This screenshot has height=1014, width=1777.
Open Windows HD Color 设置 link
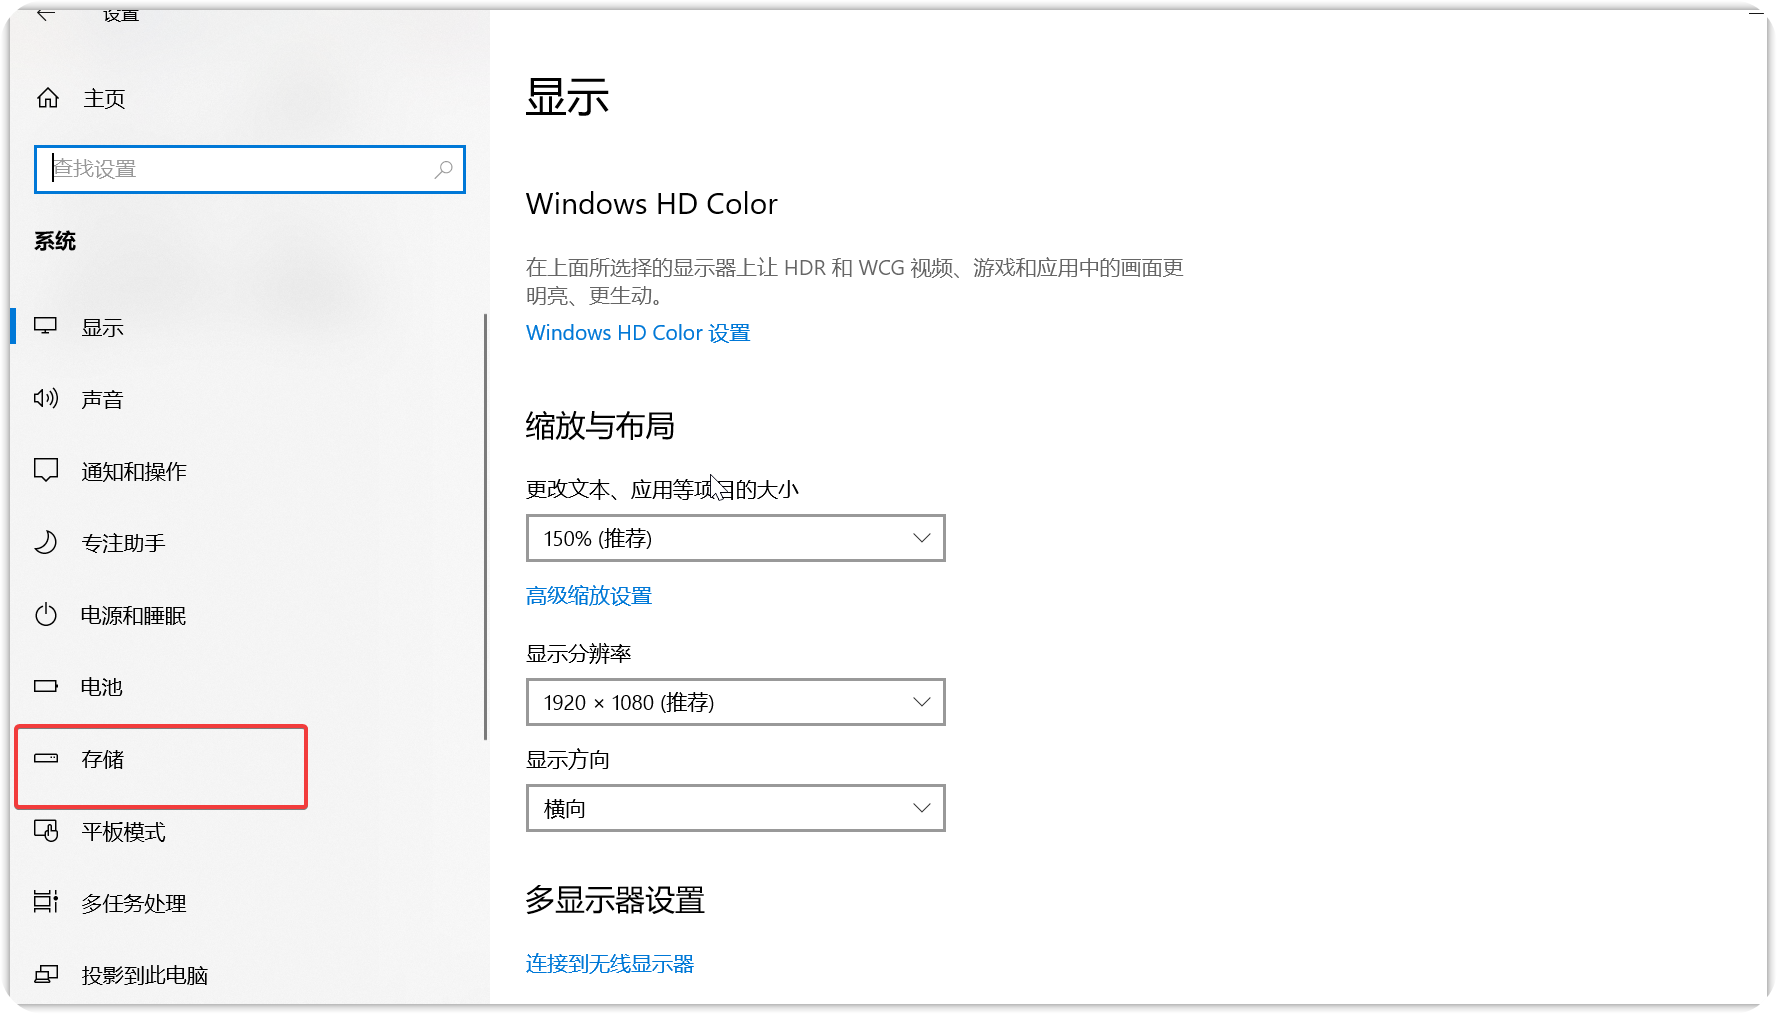pos(638,333)
